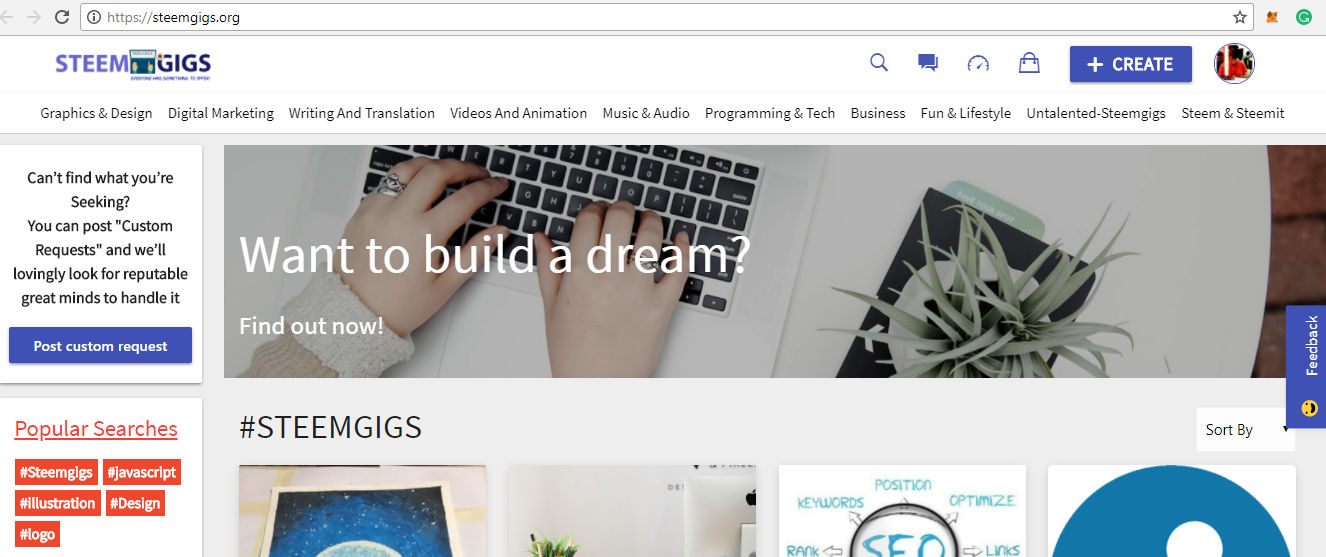Viewport: 1326px width, 557px height.
Task: Reload the page using the refresh icon
Action: click(62, 17)
